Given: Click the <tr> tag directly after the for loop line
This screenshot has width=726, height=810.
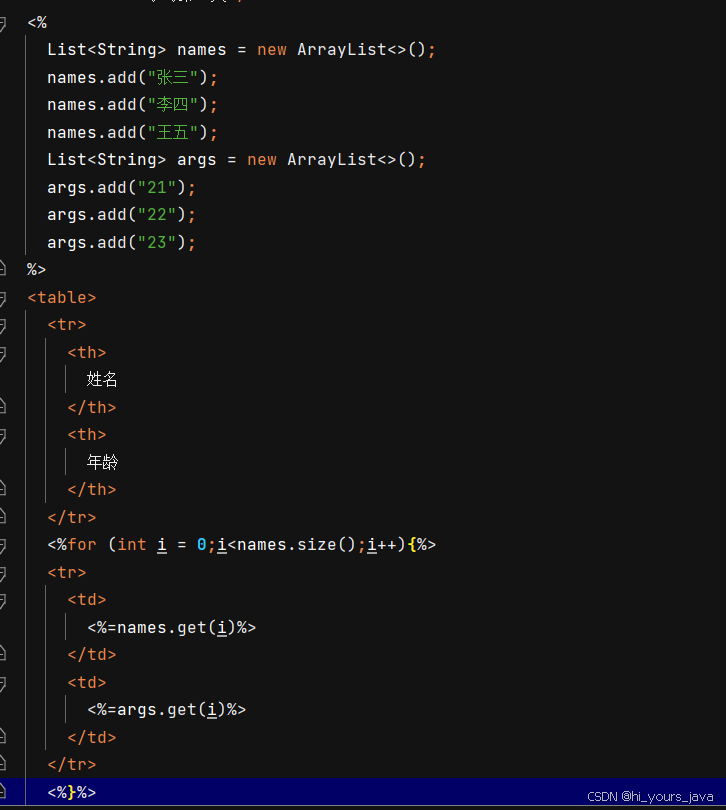Looking at the screenshot, I should coord(67,572).
